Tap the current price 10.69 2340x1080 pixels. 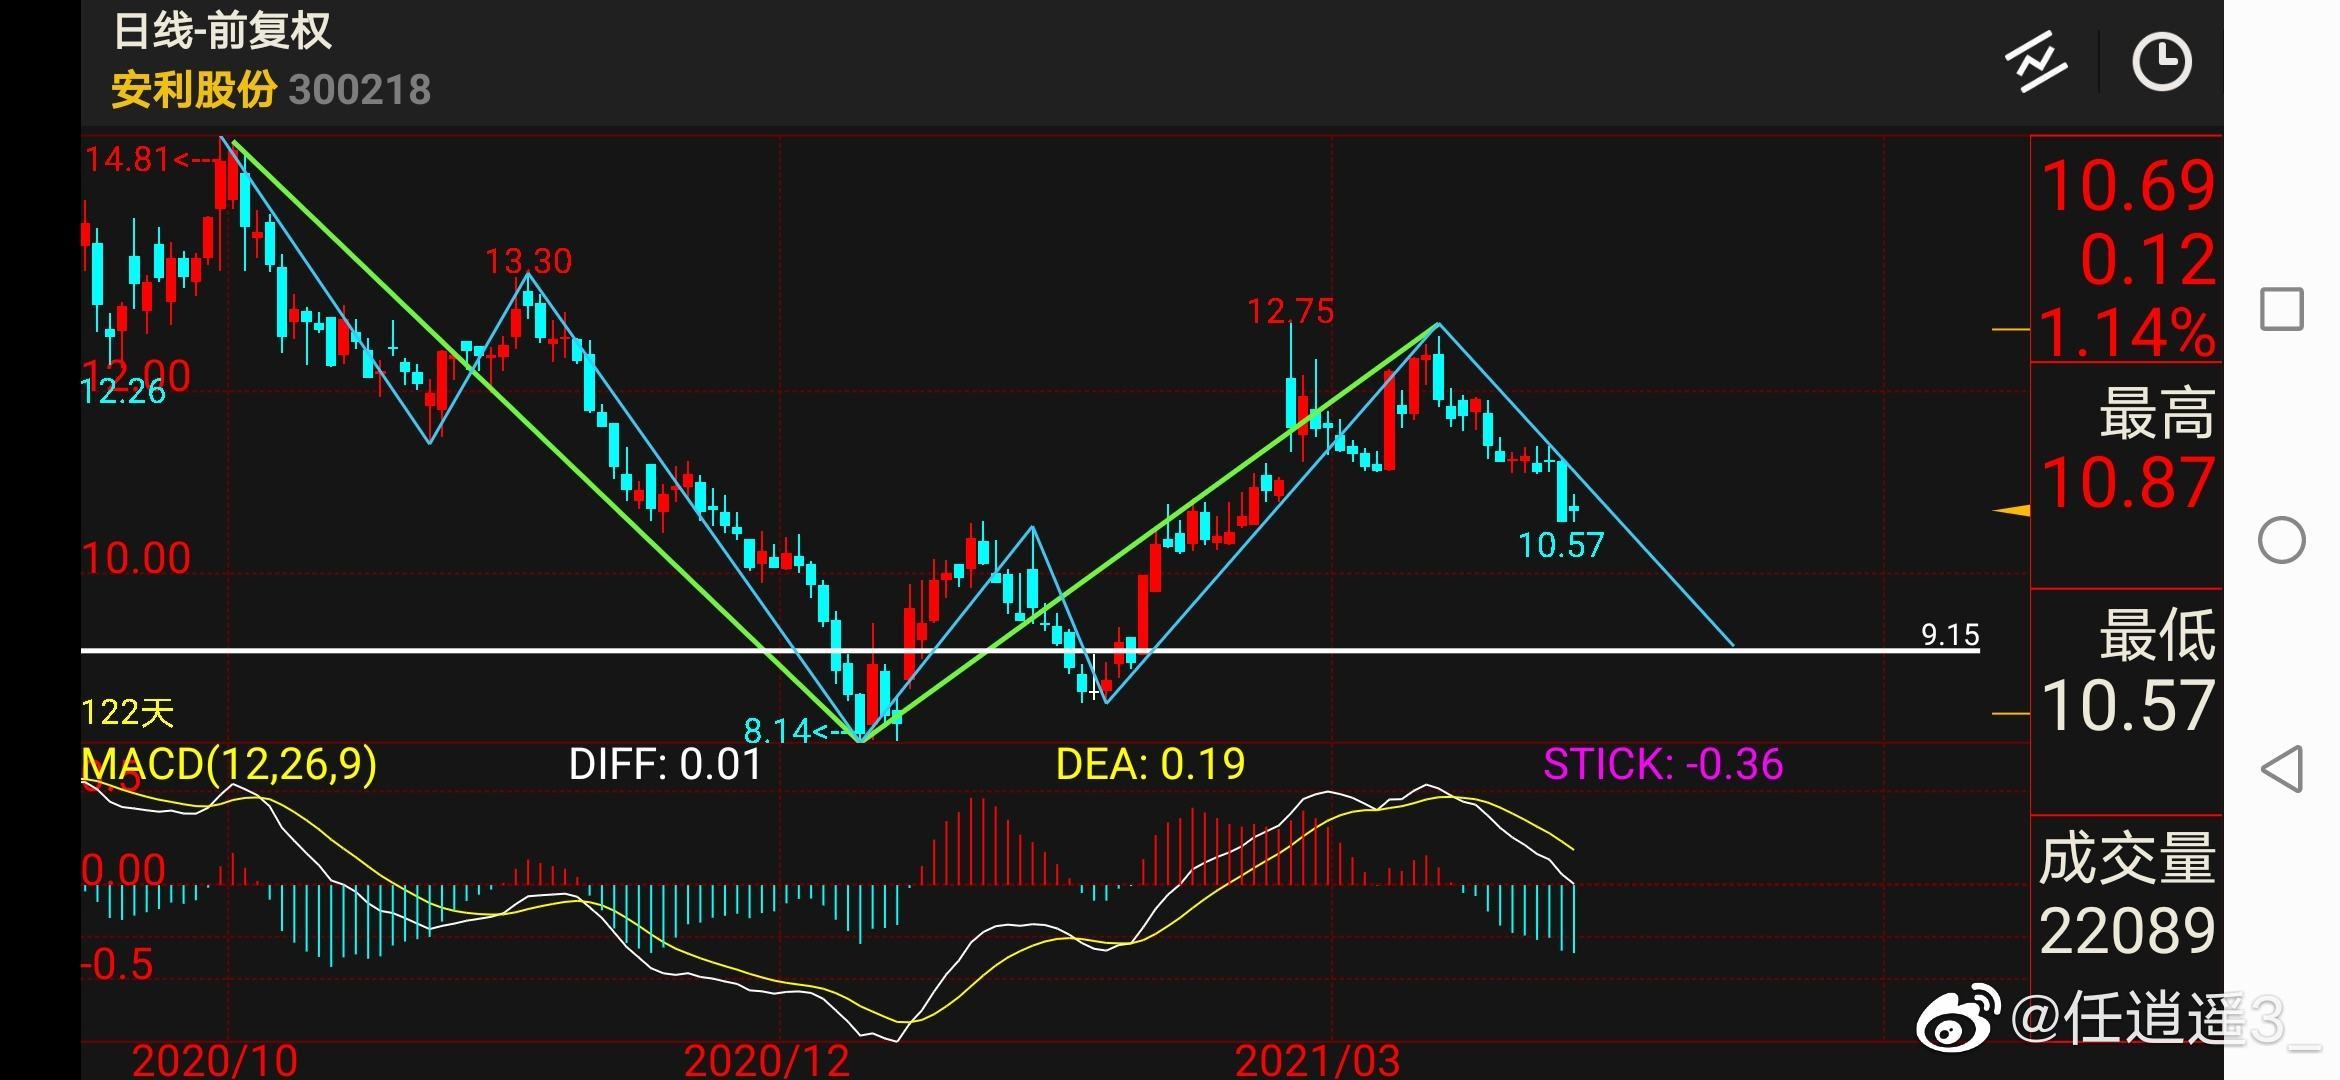[2128, 186]
